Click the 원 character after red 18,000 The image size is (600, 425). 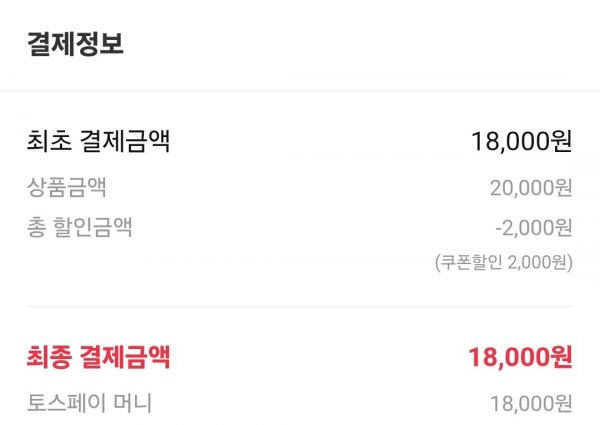(561, 357)
